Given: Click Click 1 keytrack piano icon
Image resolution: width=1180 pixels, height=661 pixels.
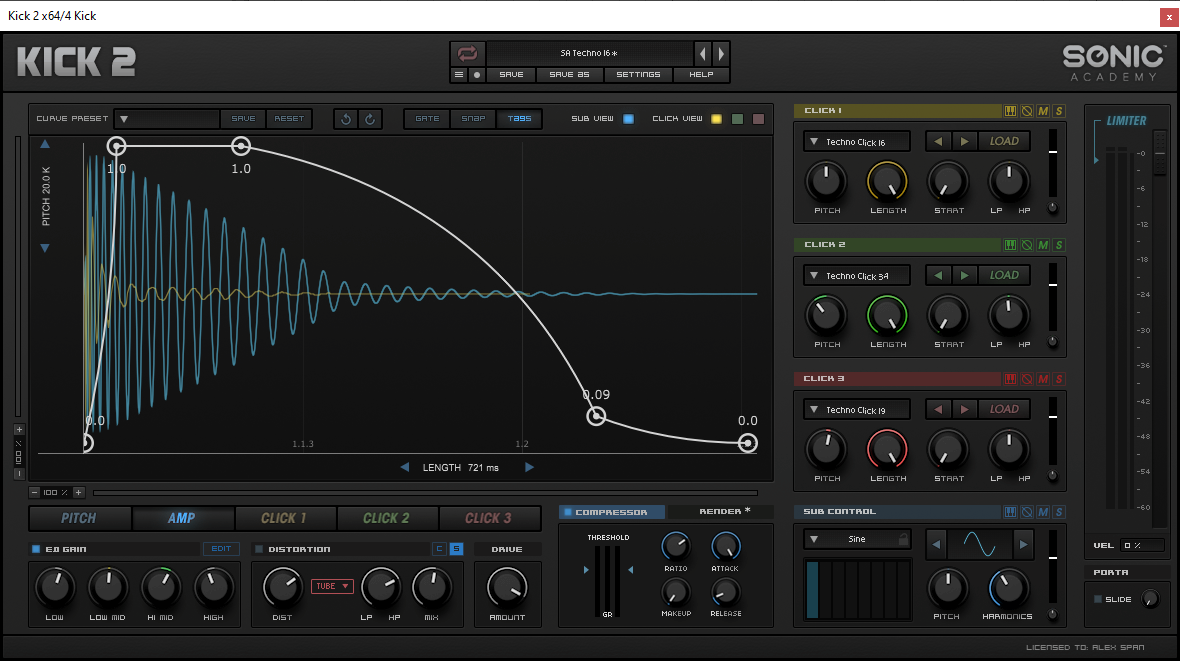Looking at the screenshot, I should click(1010, 111).
